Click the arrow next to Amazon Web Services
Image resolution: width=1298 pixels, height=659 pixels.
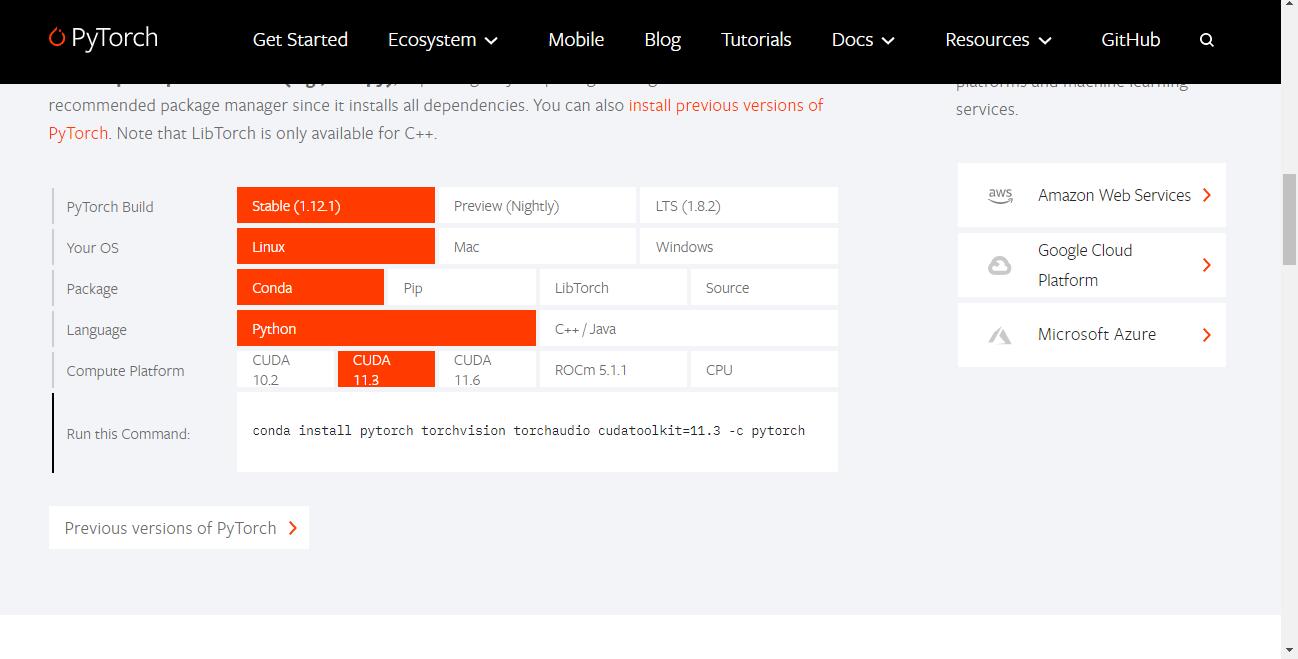pos(1206,195)
